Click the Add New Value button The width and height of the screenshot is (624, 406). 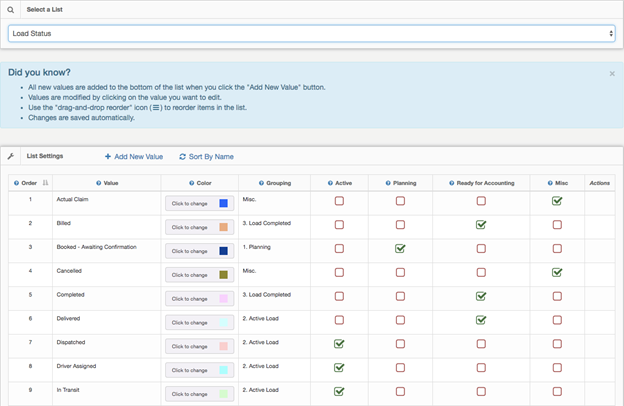click(x=134, y=157)
